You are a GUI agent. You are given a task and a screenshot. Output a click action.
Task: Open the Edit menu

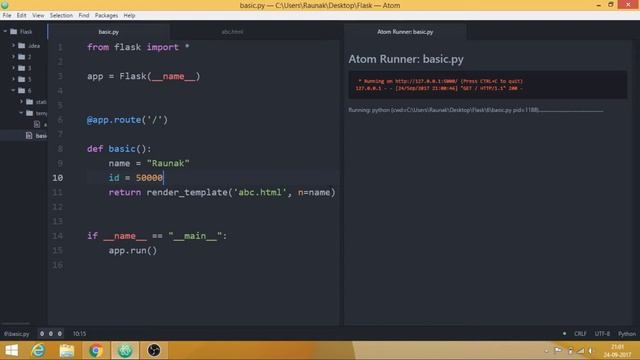tap(21, 15)
